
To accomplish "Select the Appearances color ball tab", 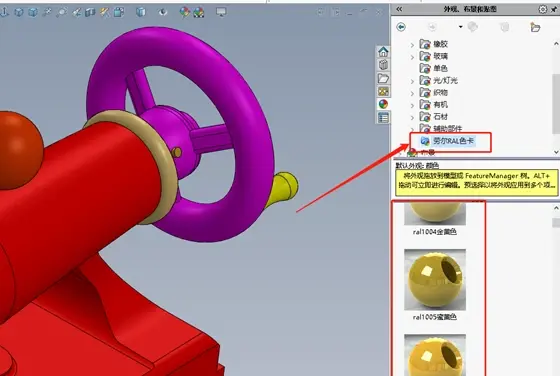I will click(383, 104).
